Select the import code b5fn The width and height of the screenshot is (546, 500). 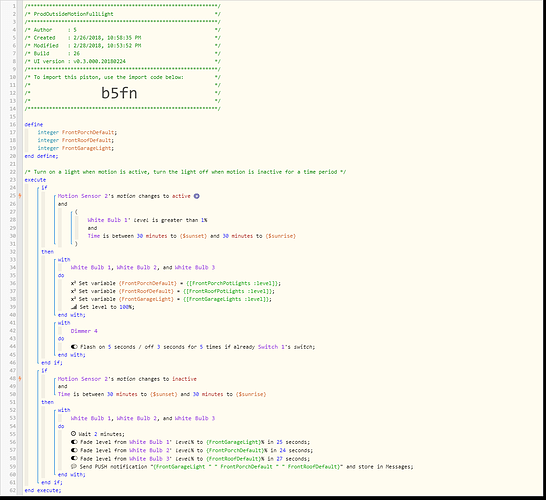[119, 93]
